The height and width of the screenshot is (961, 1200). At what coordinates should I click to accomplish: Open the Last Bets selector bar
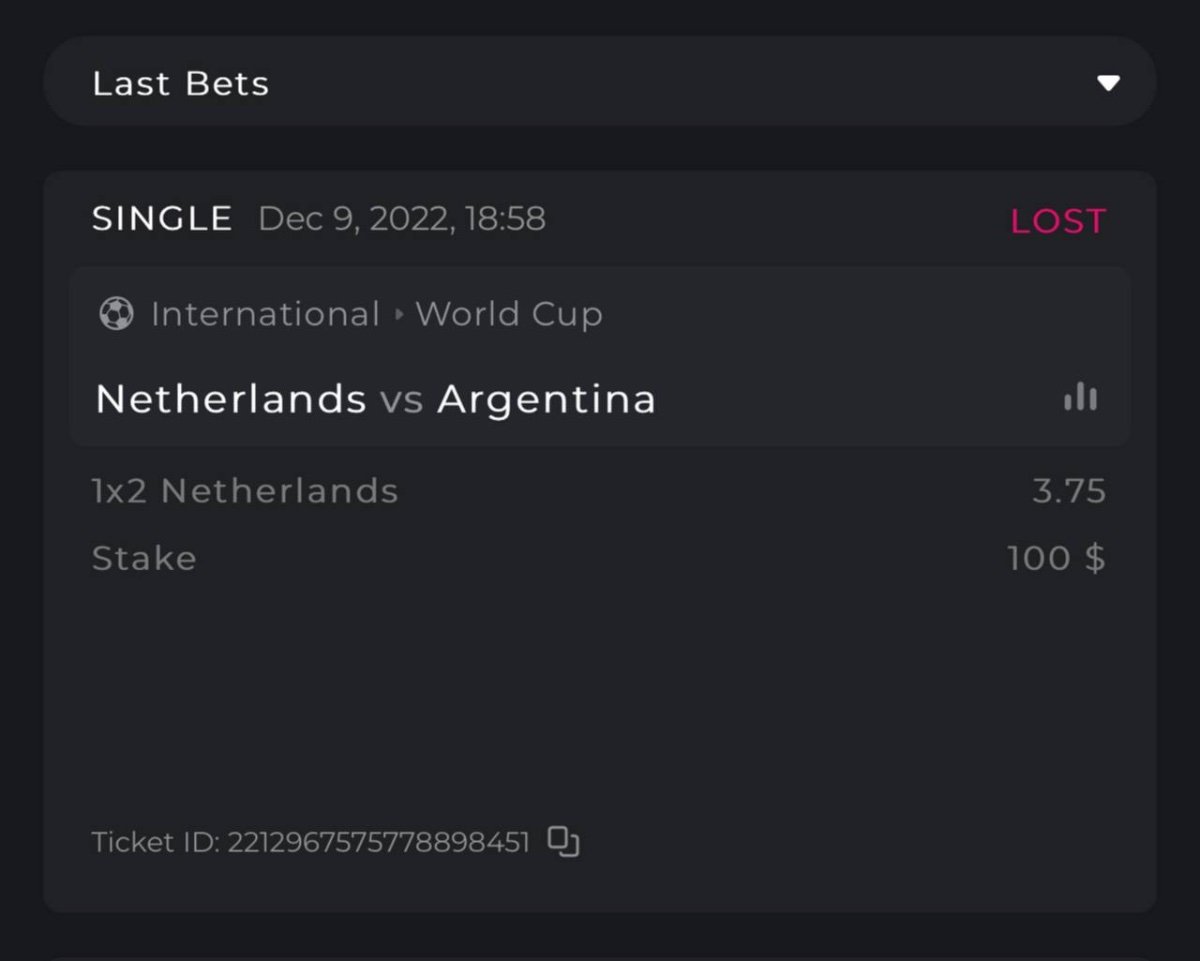click(600, 82)
